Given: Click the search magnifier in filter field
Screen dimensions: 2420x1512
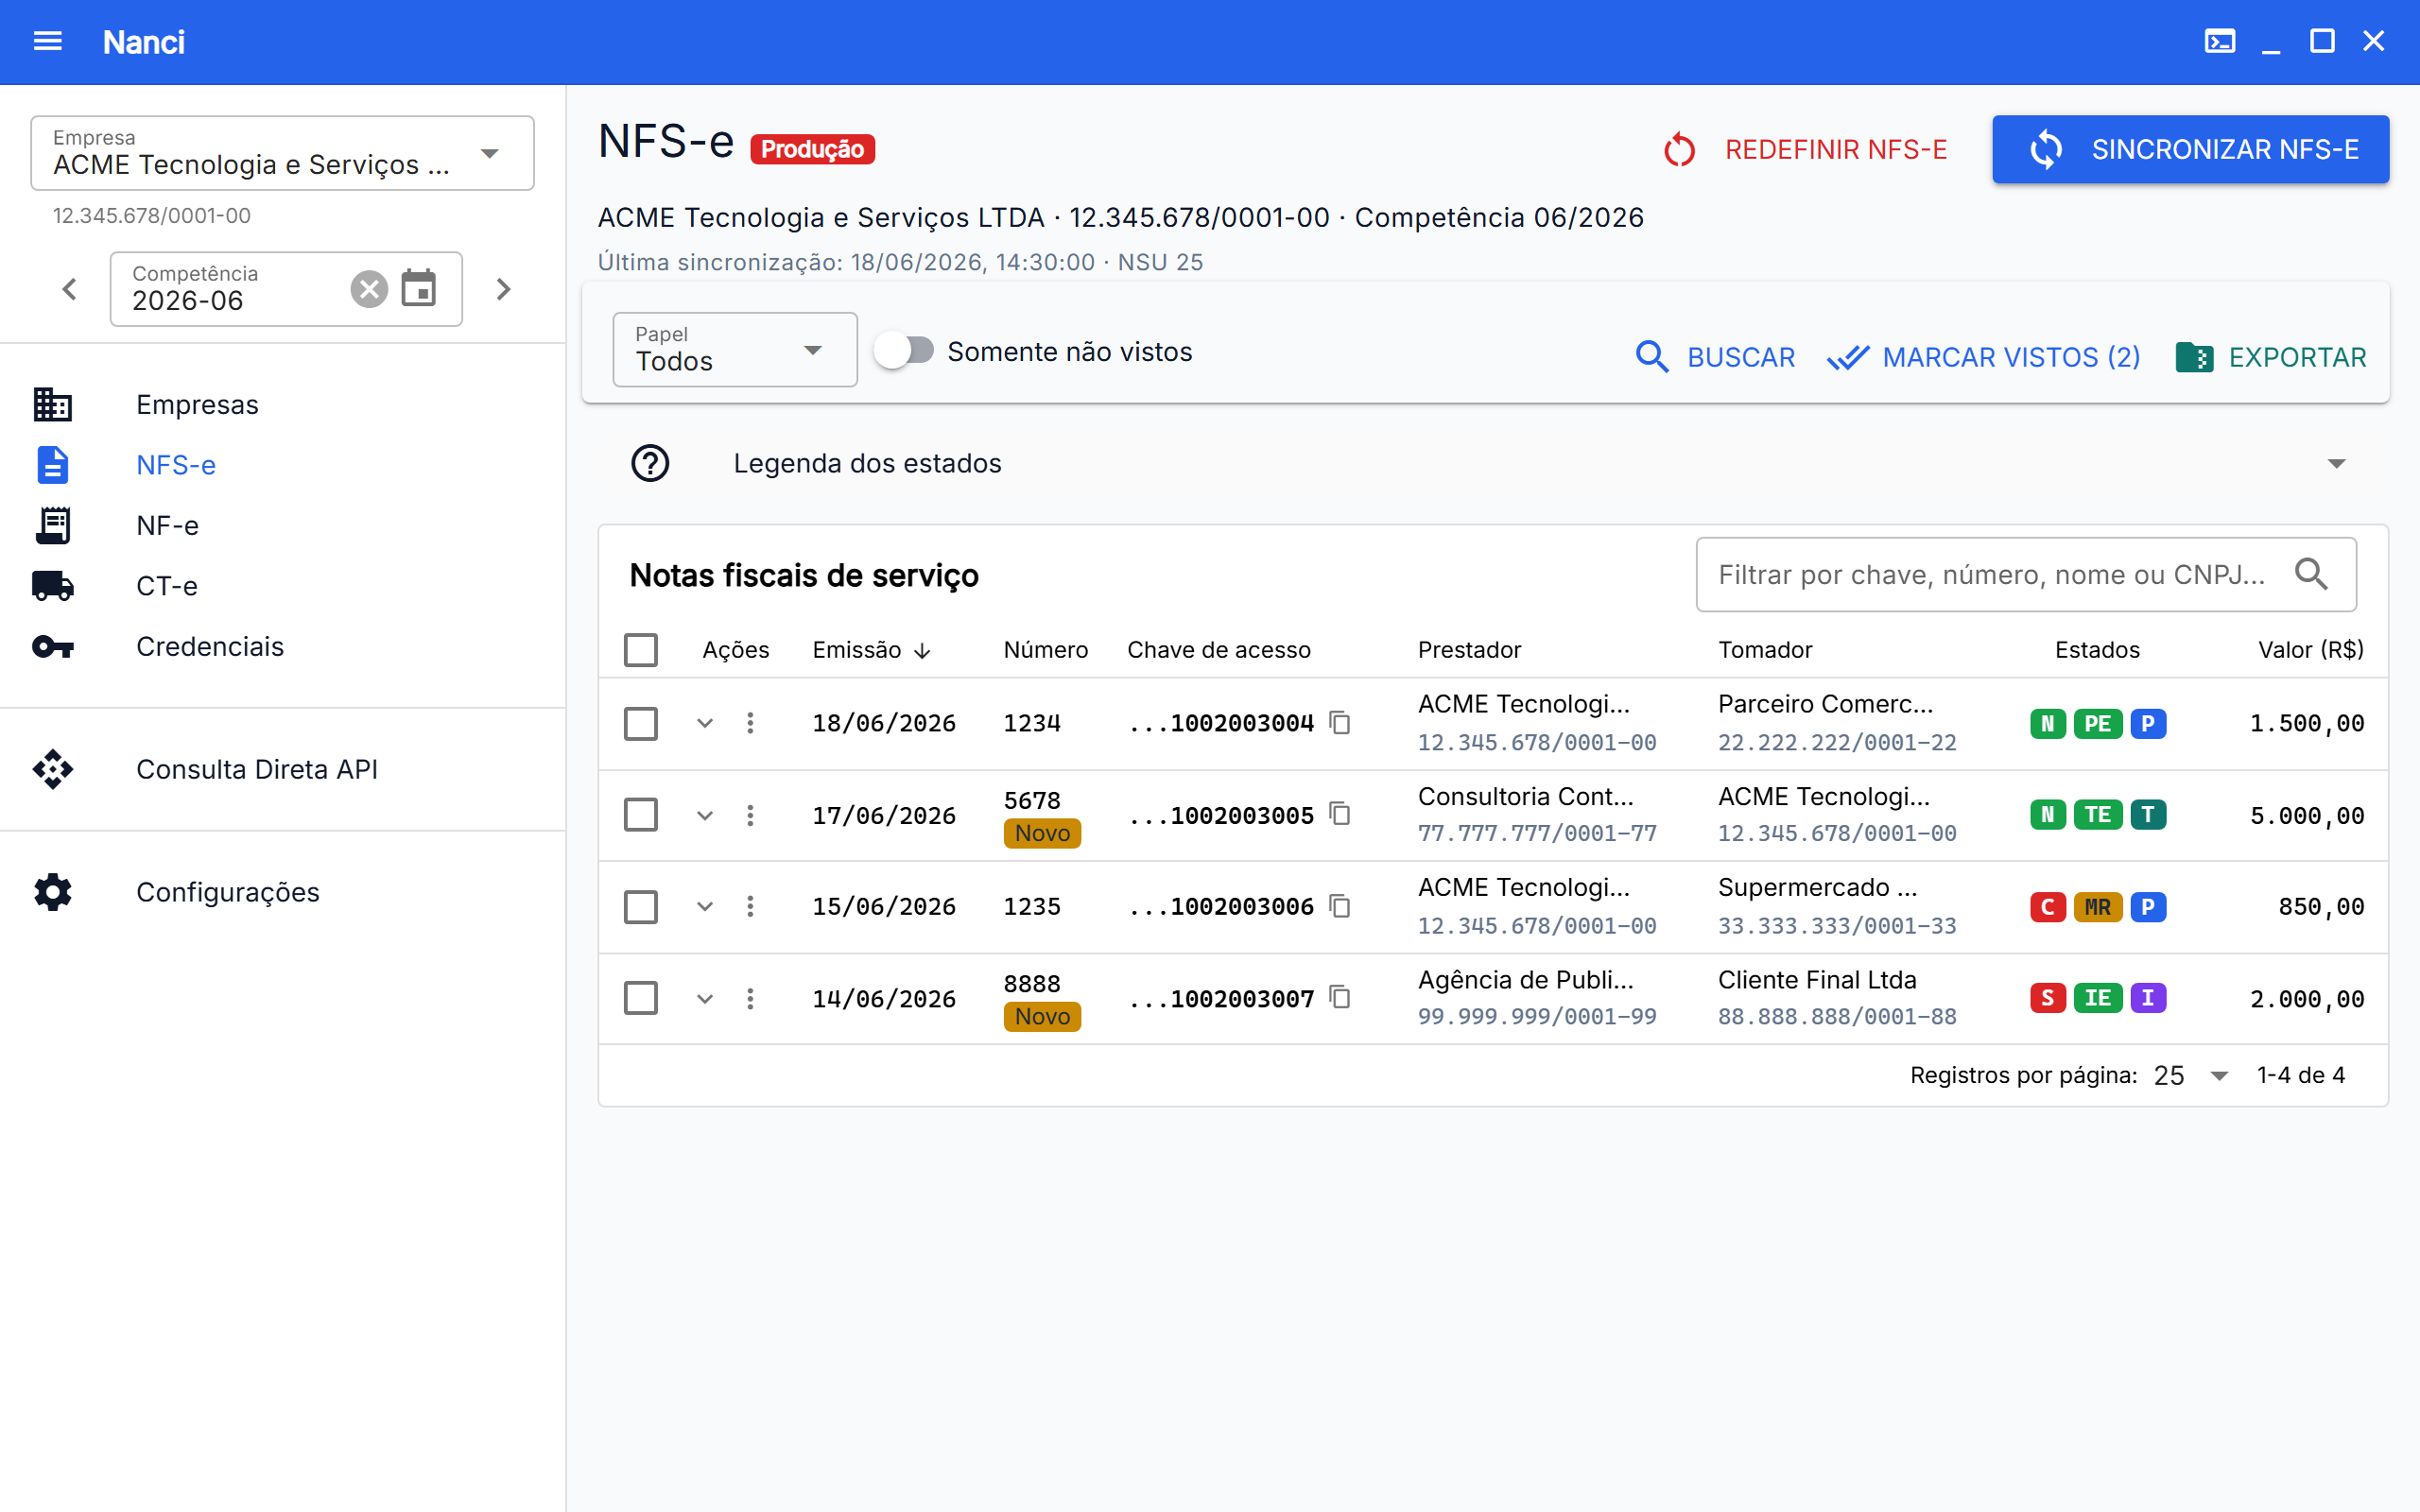Looking at the screenshot, I should (x=2311, y=574).
